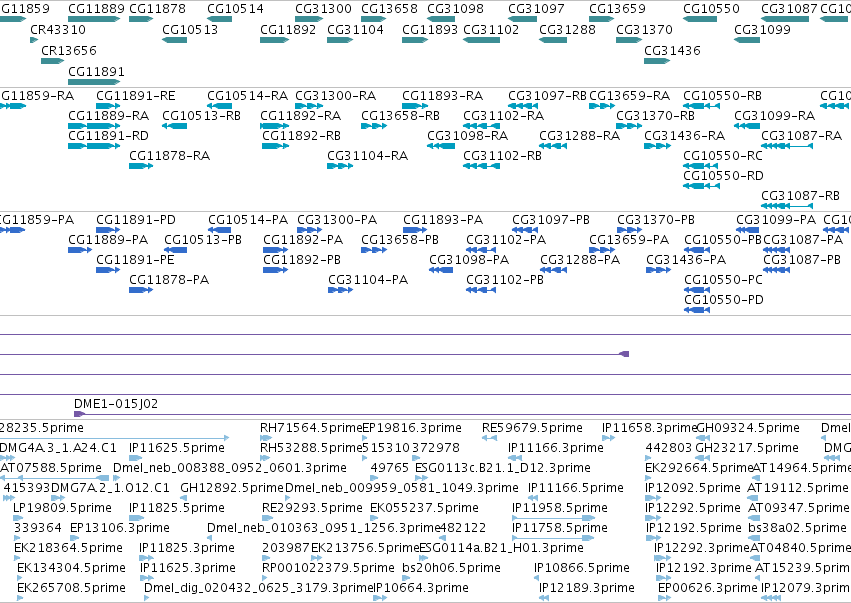This screenshot has height=603, width=851.
Task: Open the CG31370-RB transcript label
Action: point(656,116)
